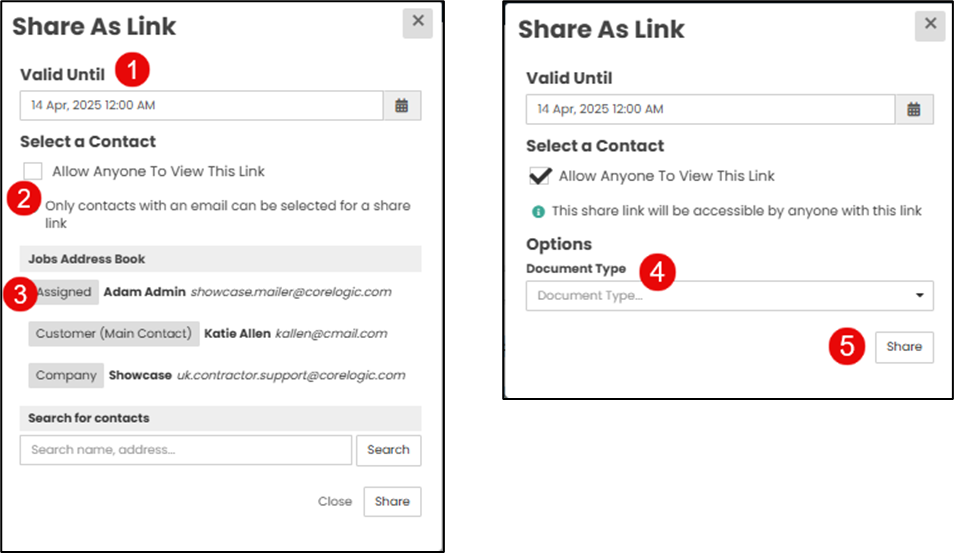This screenshot has height=553, width=954.
Task: Click Share button in left dialog
Action: pos(392,502)
